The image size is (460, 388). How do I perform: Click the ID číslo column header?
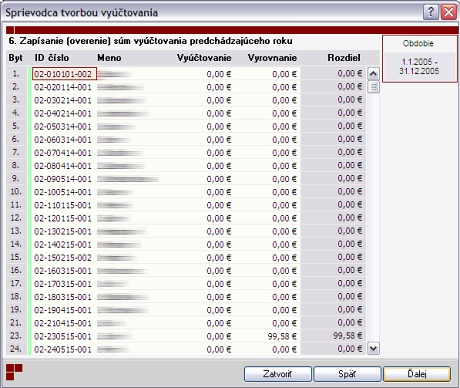pyautogui.click(x=52, y=58)
